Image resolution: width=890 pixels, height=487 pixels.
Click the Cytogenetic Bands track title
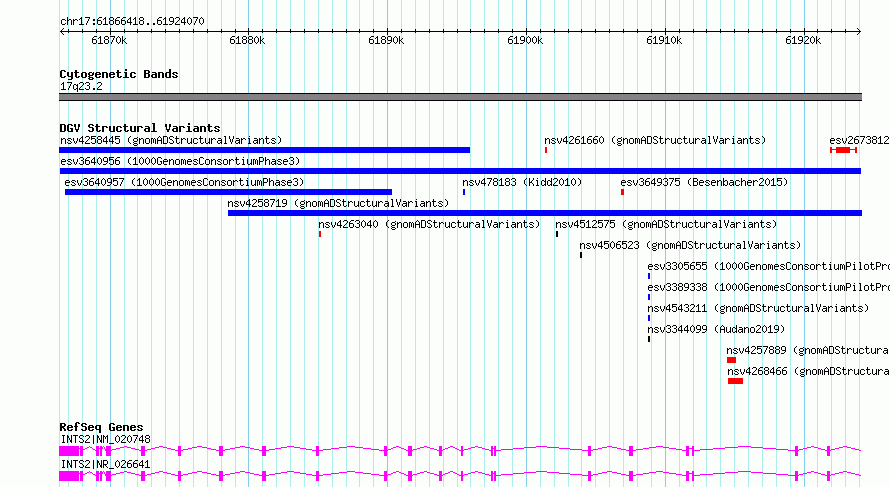119,74
